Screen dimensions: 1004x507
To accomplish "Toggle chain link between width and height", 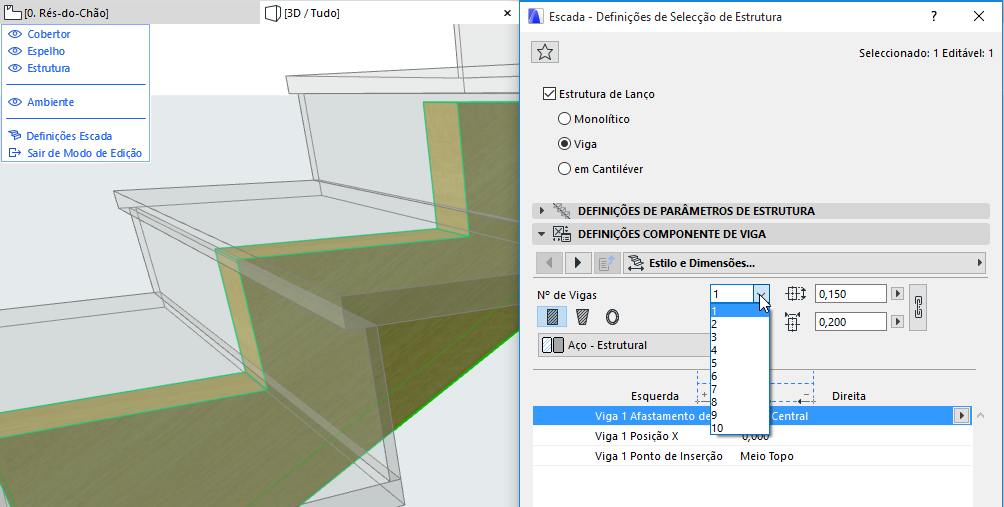I will pyautogui.click(x=918, y=307).
